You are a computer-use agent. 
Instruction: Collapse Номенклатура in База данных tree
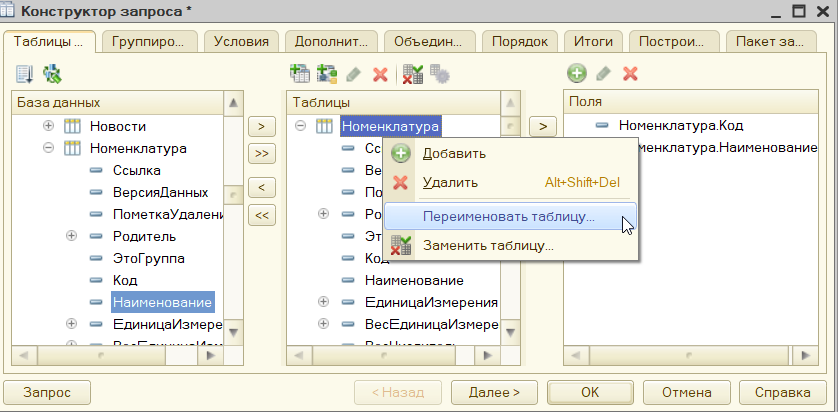pyautogui.click(x=49, y=148)
